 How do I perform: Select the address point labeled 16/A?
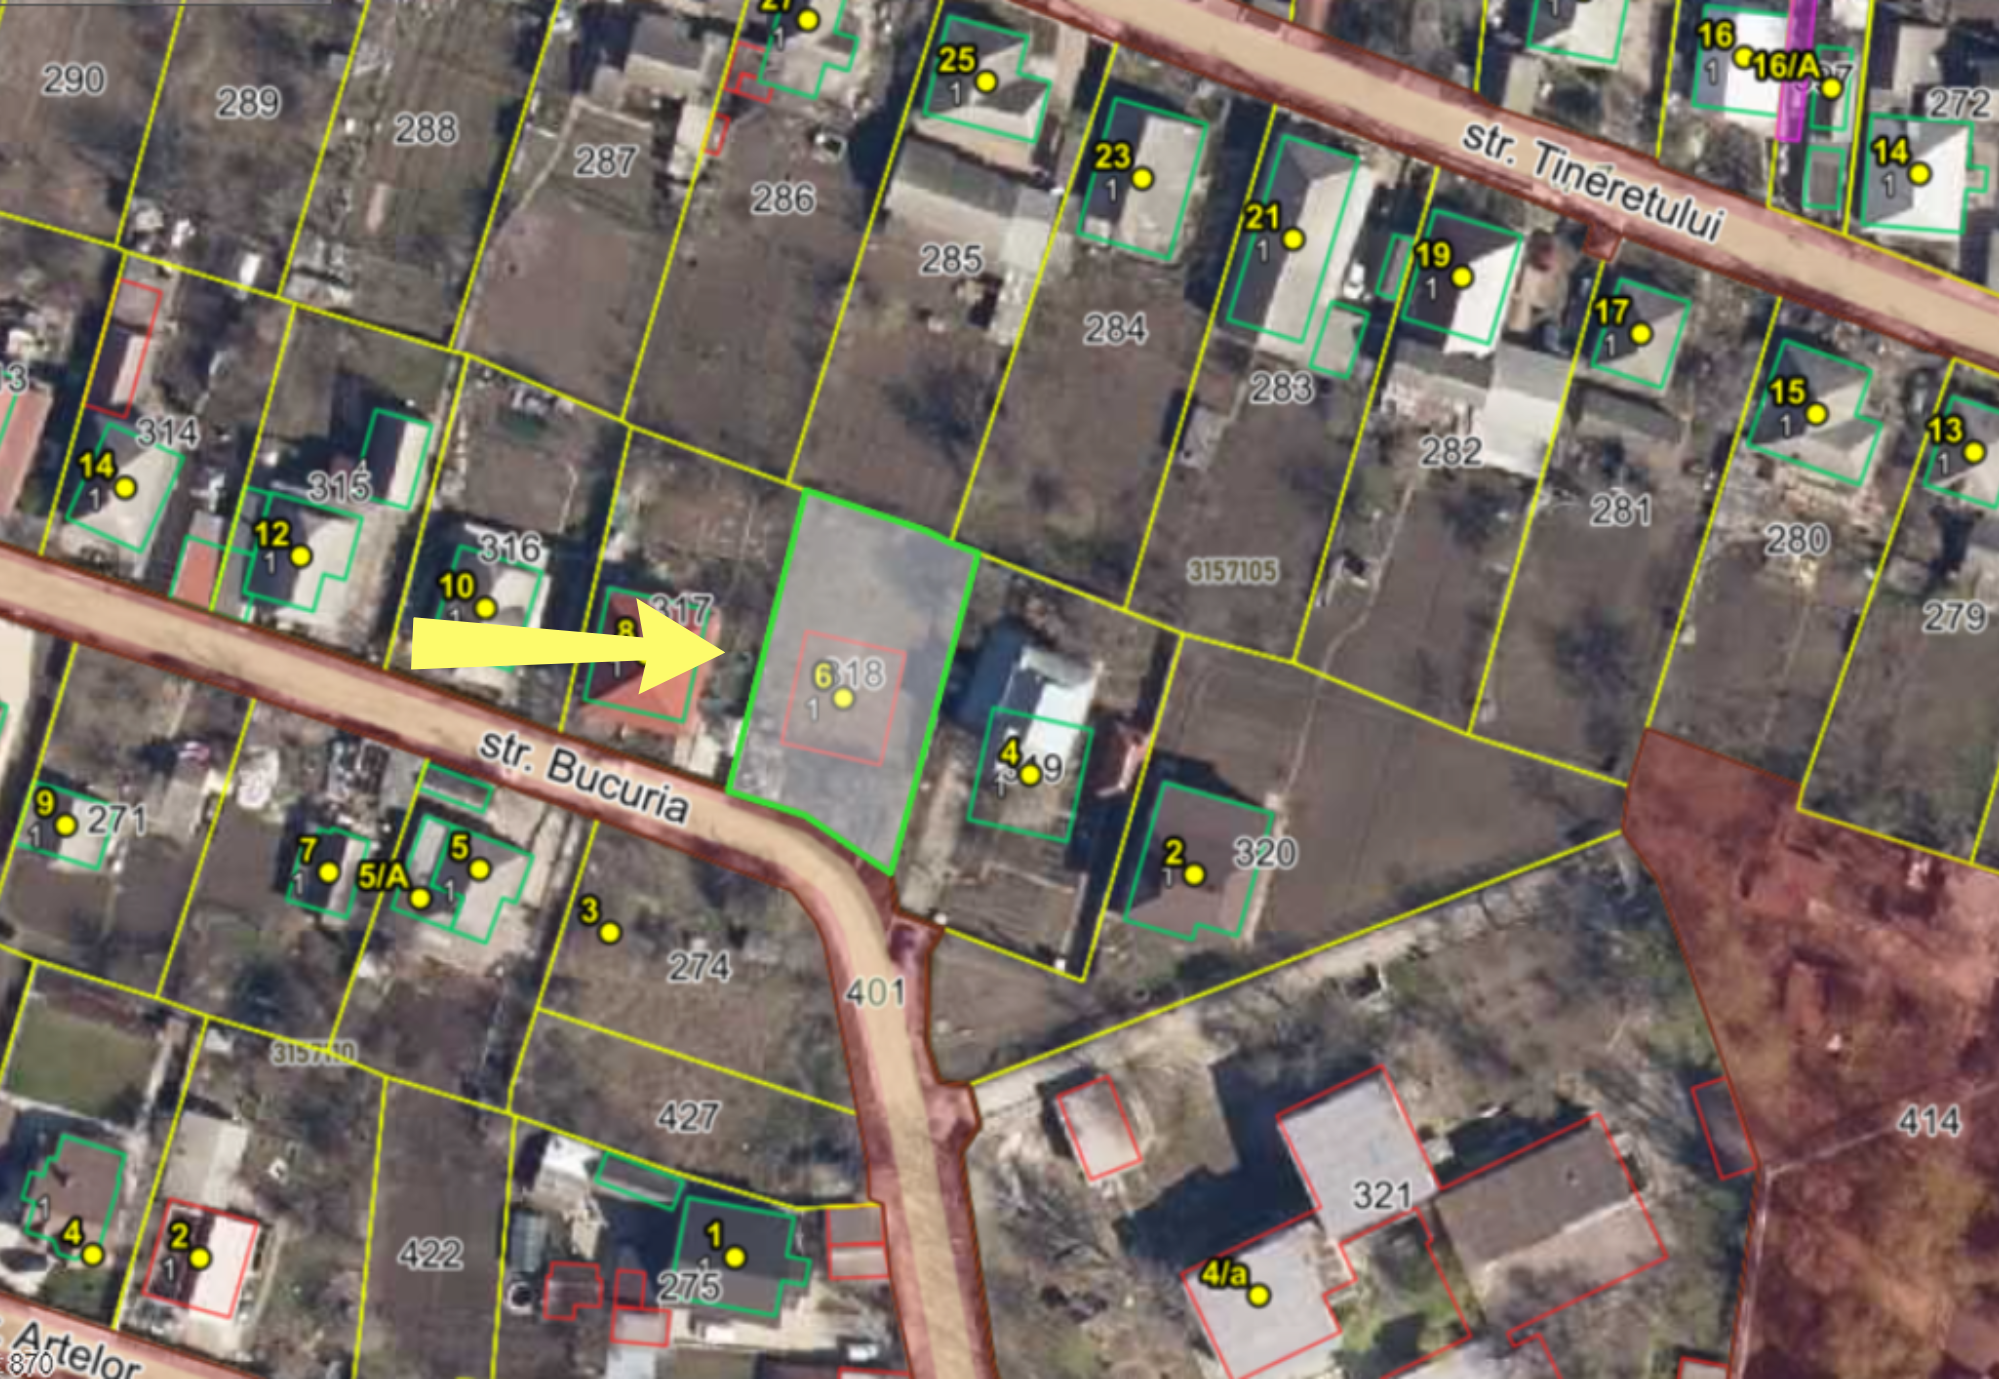[1831, 88]
